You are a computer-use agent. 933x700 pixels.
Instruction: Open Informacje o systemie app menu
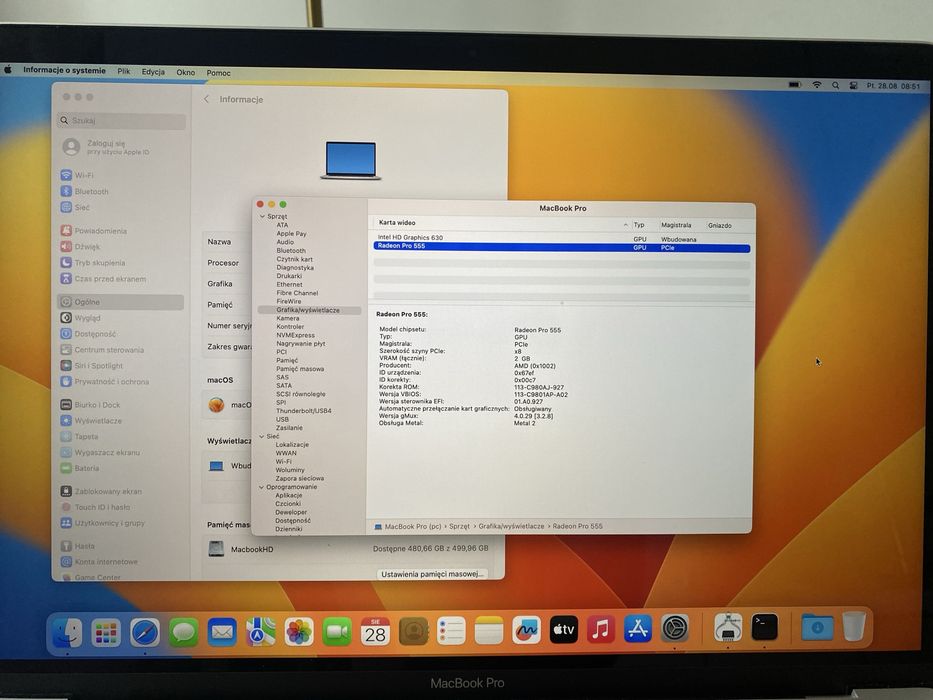pos(64,70)
